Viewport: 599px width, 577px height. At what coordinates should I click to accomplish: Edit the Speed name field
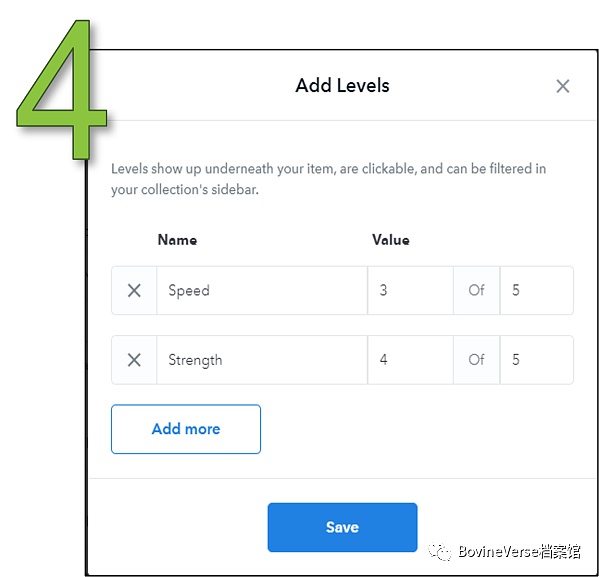[x=262, y=290]
